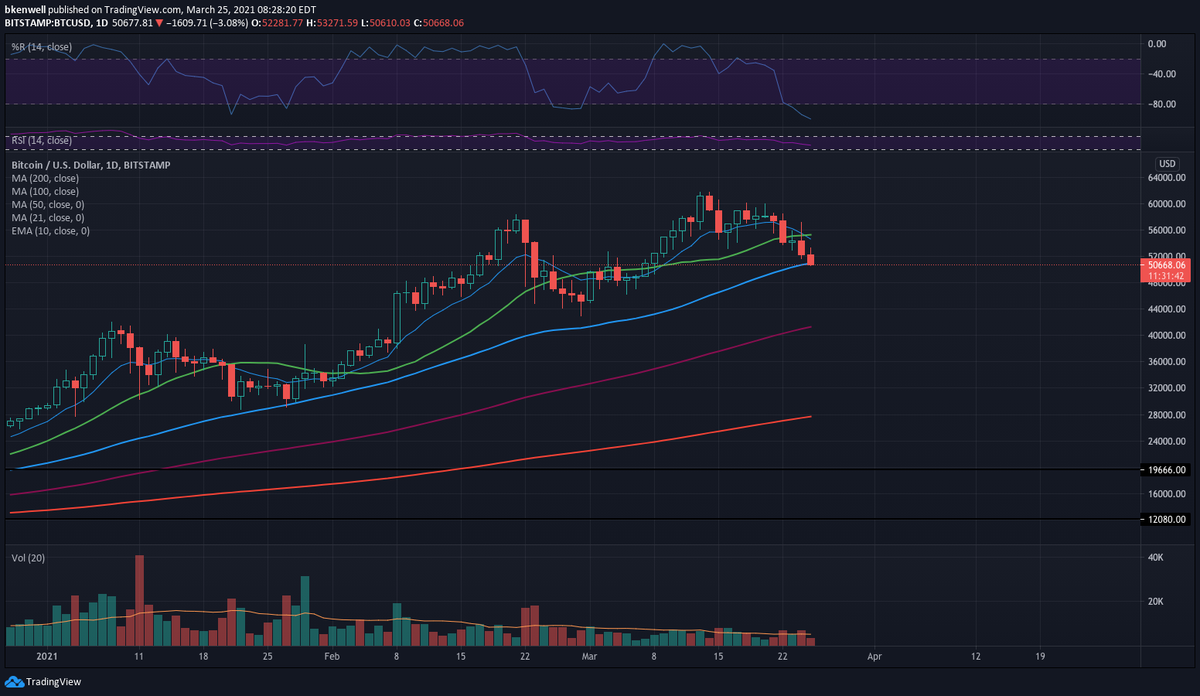Click the Vol (20) volume indicator label
Screen dimensions: 1200x696
[27, 558]
